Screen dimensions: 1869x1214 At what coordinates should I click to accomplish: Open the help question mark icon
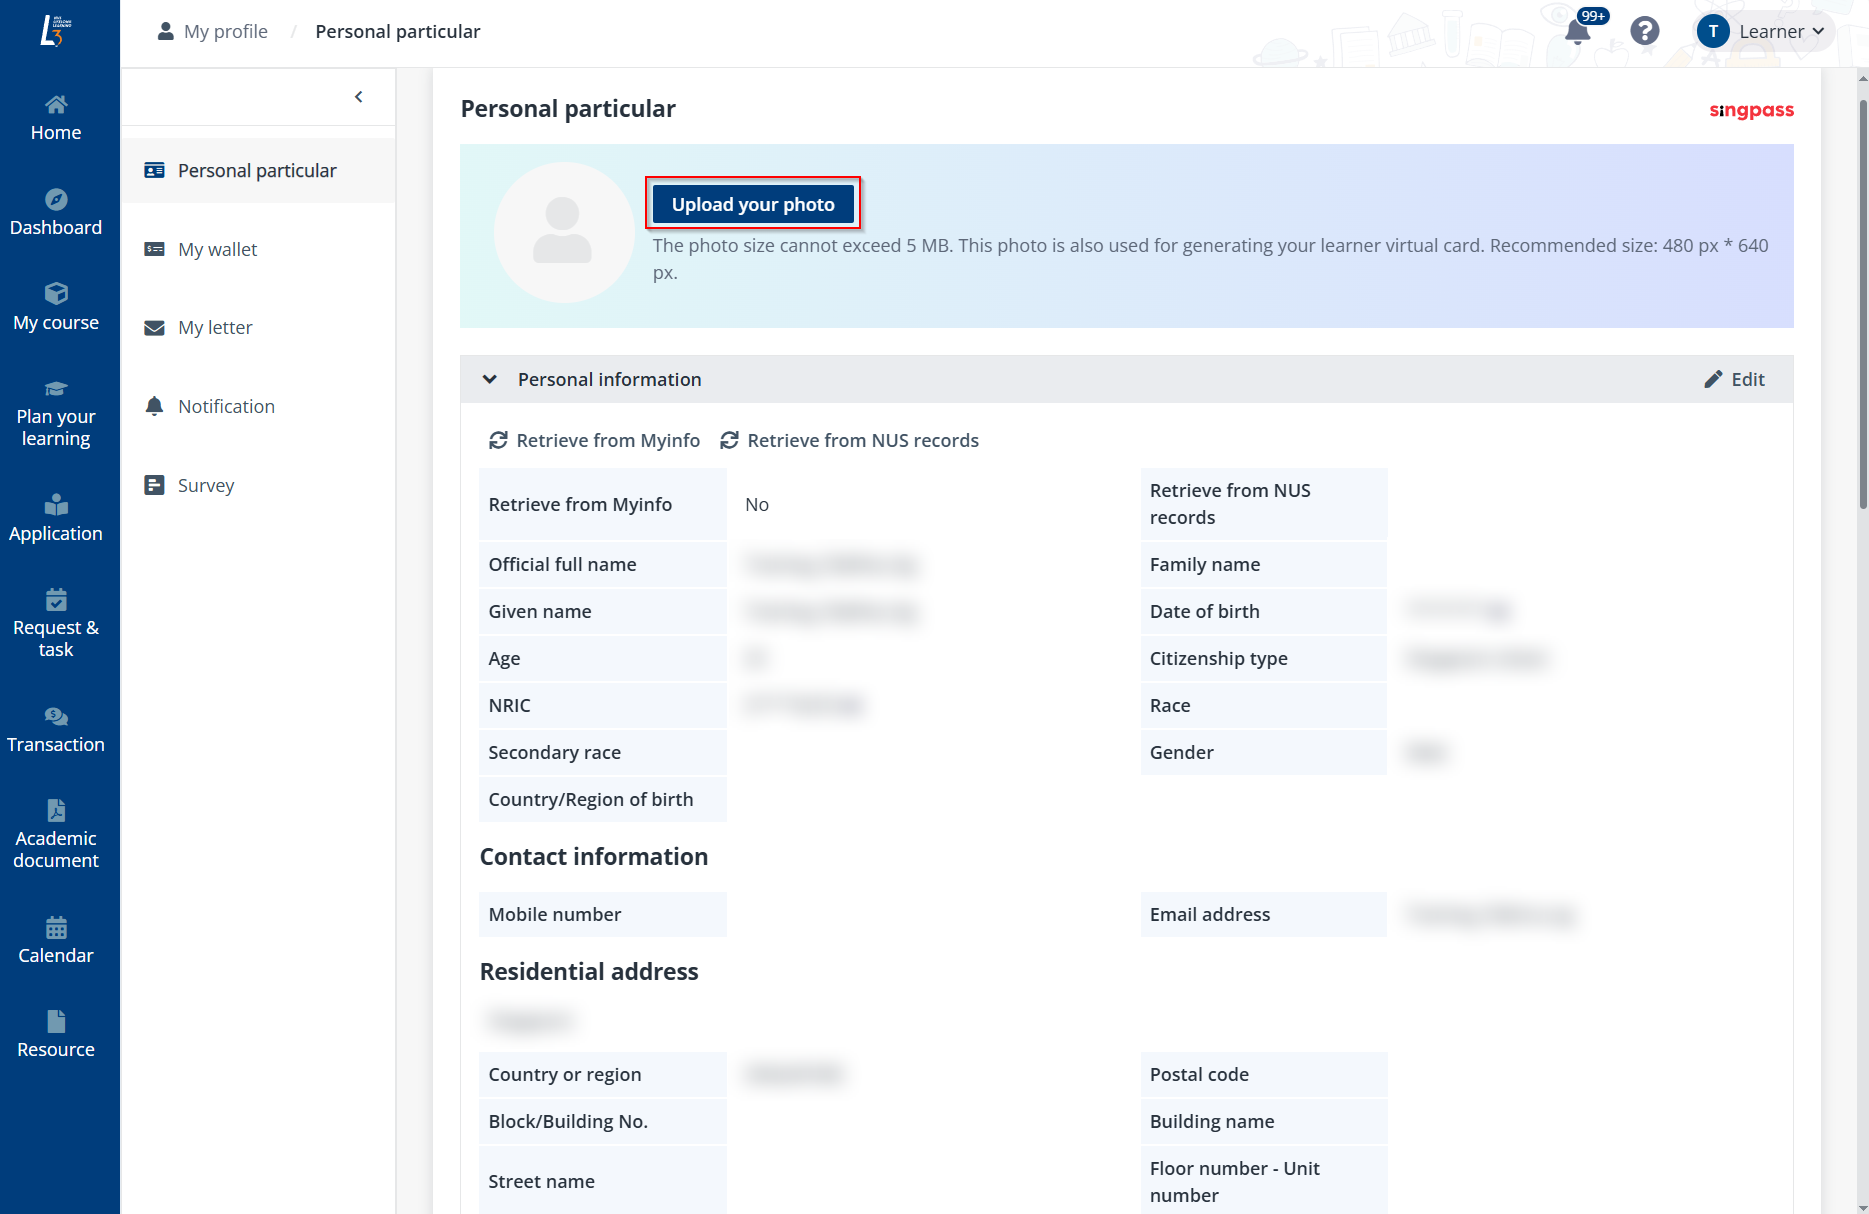(x=1644, y=31)
